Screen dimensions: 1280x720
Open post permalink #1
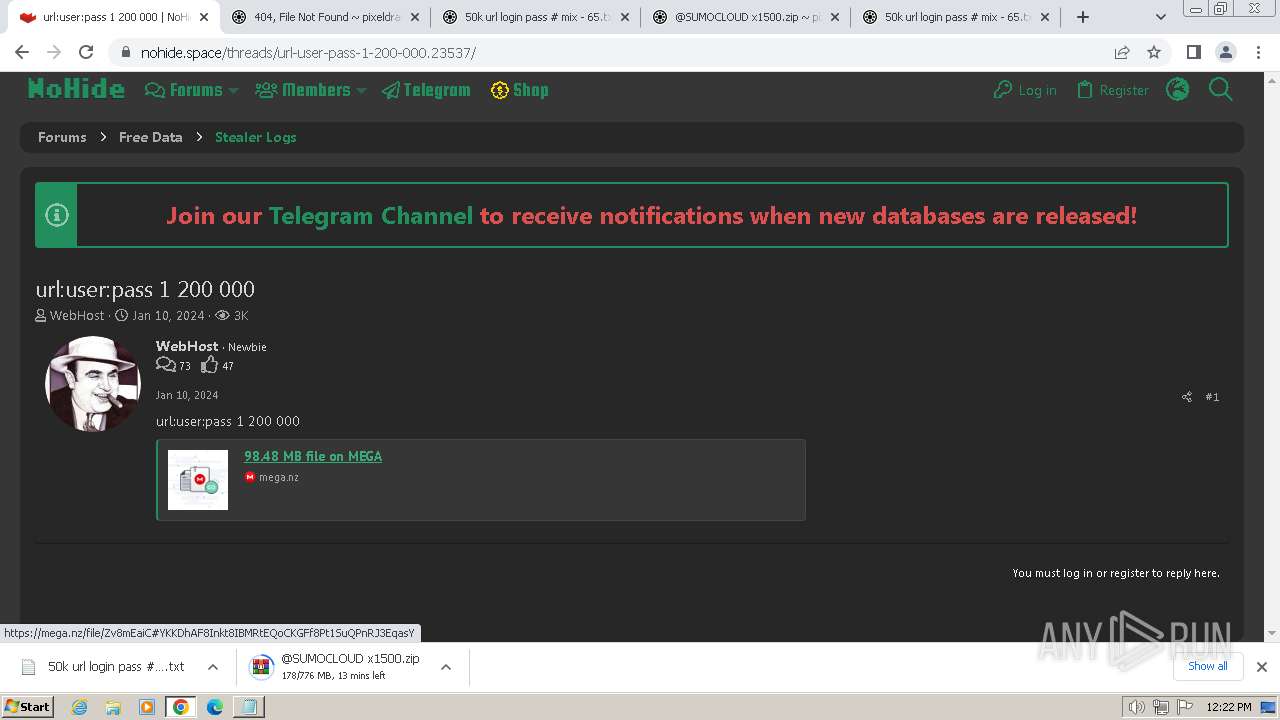click(1212, 397)
